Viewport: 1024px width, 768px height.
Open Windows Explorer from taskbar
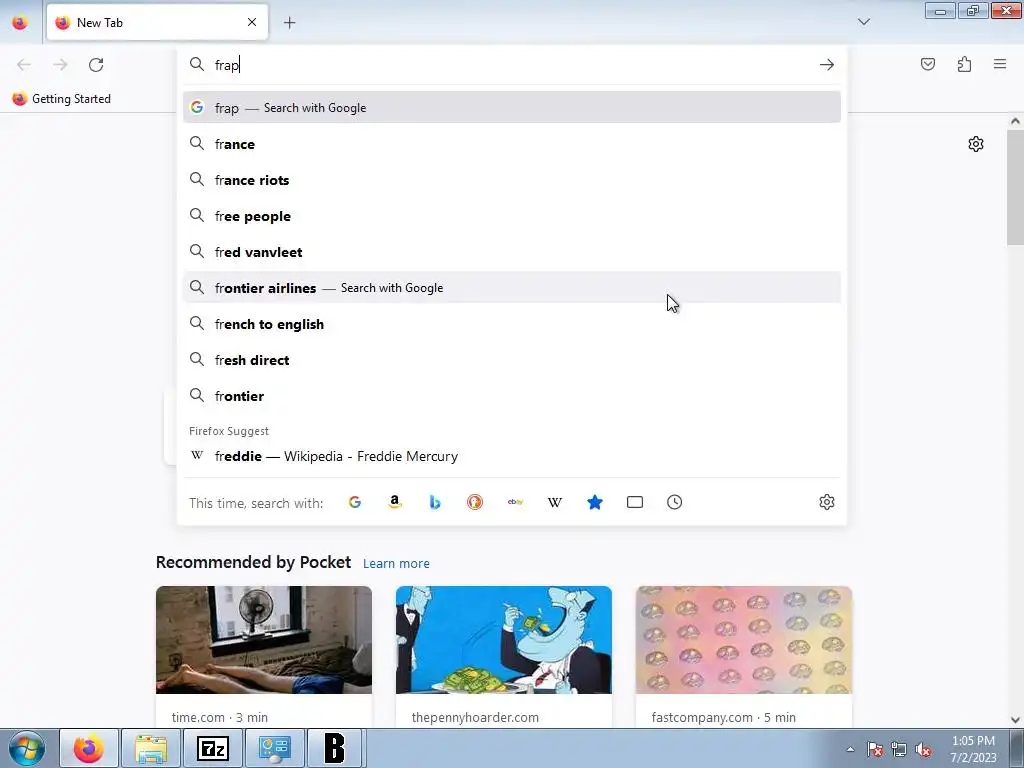[x=151, y=748]
